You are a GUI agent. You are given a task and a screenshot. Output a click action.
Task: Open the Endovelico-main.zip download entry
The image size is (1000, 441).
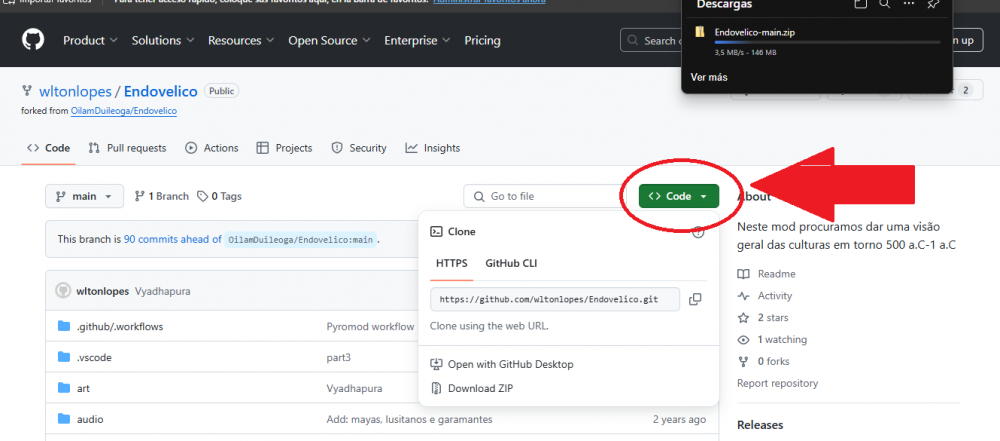[x=754, y=32]
